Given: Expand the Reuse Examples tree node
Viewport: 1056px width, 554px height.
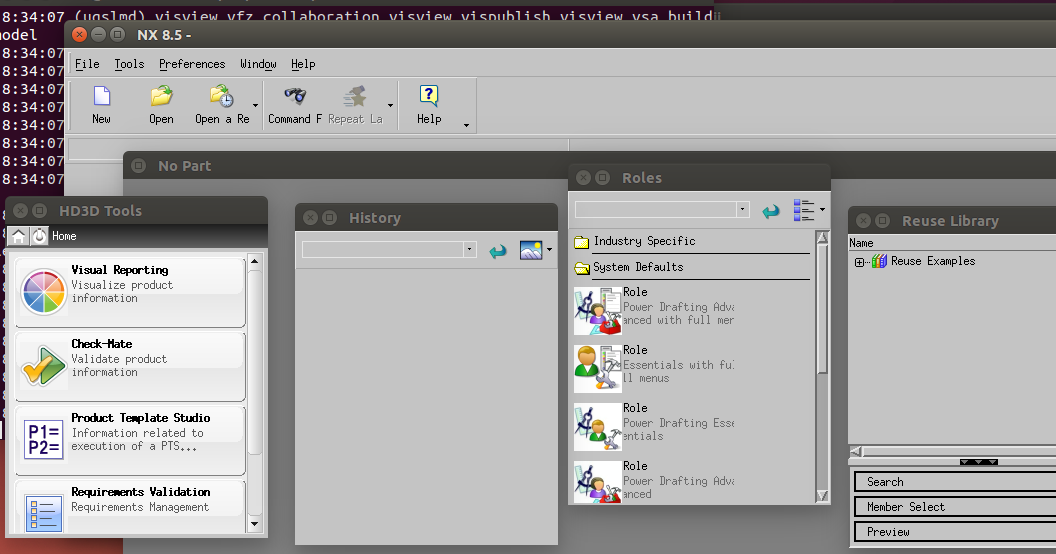Looking at the screenshot, I should [859, 263].
